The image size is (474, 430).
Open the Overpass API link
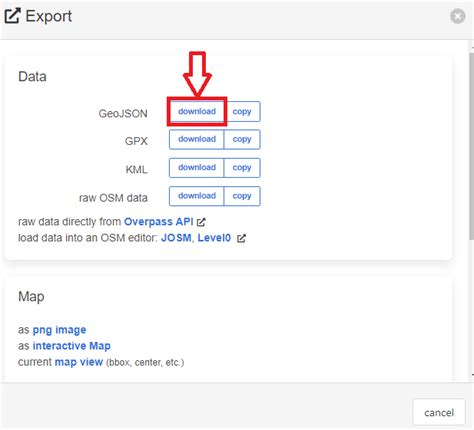tap(159, 222)
